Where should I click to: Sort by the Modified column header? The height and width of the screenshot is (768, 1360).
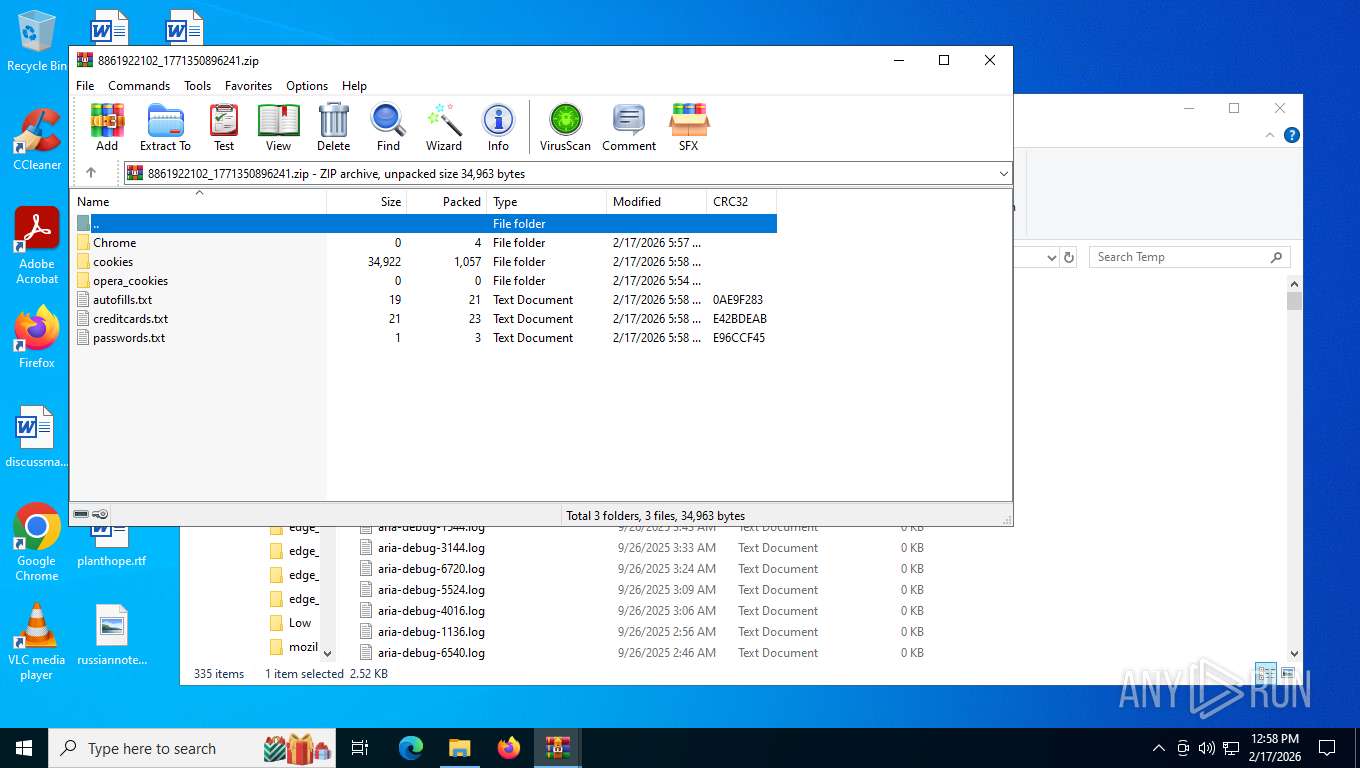point(656,202)
